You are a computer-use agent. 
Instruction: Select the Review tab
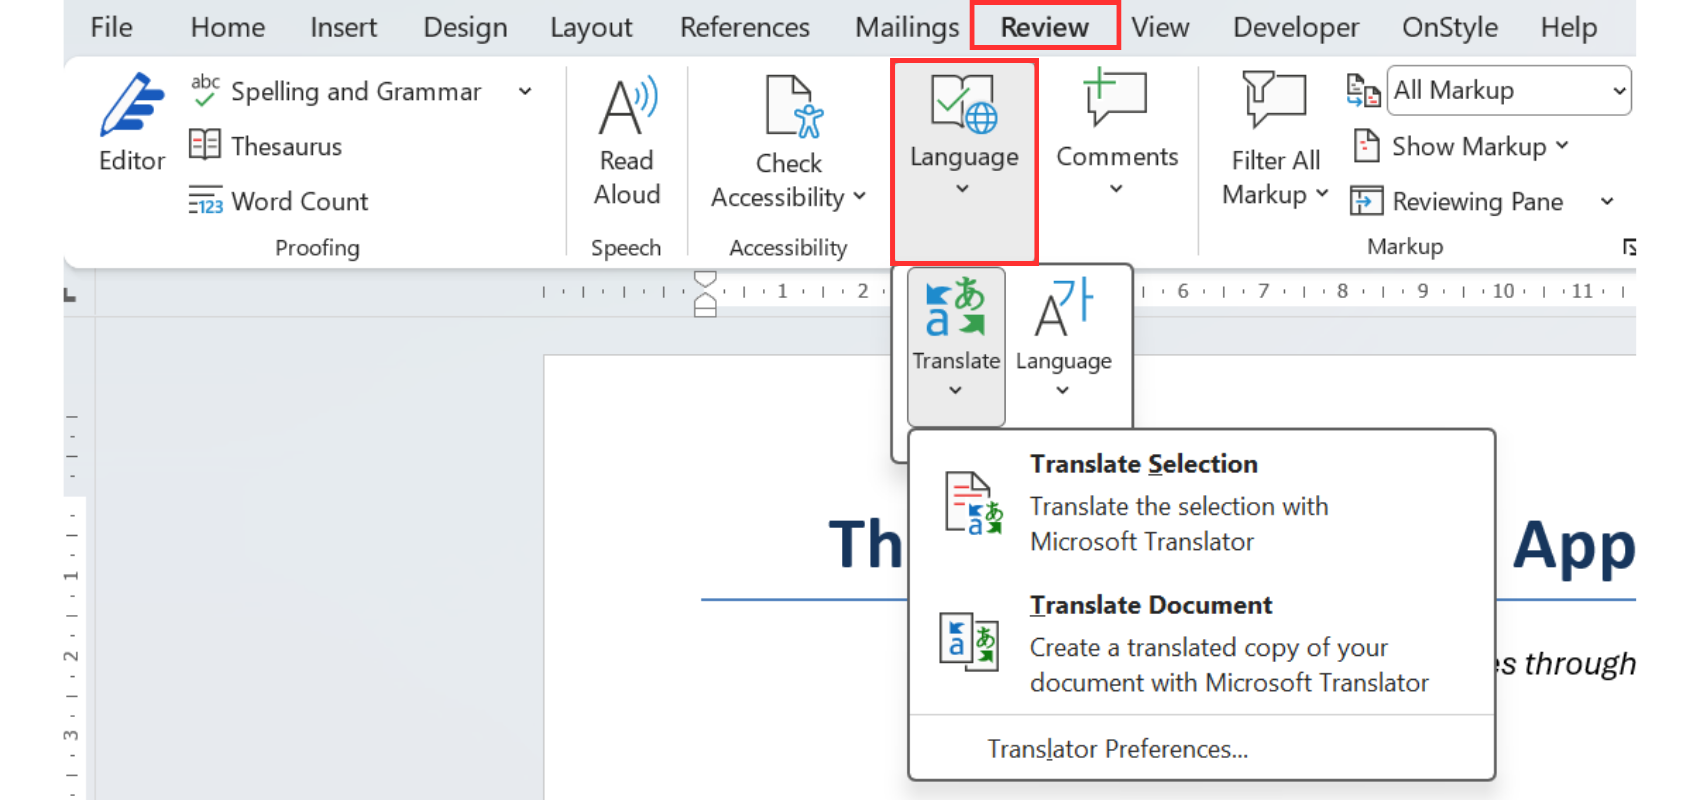click(1045, 27)
